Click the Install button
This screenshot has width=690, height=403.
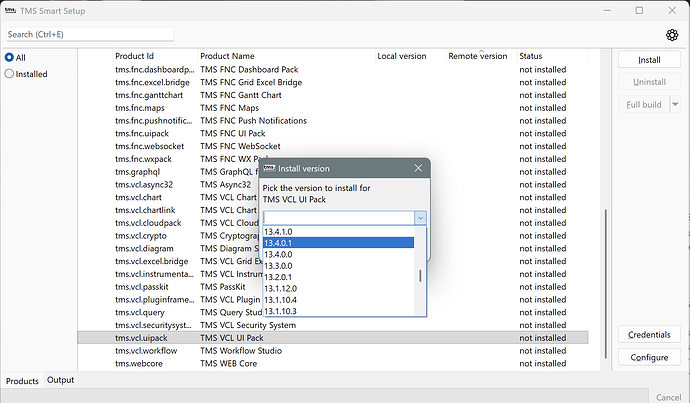pyautogui.click(x=649, y=60)
